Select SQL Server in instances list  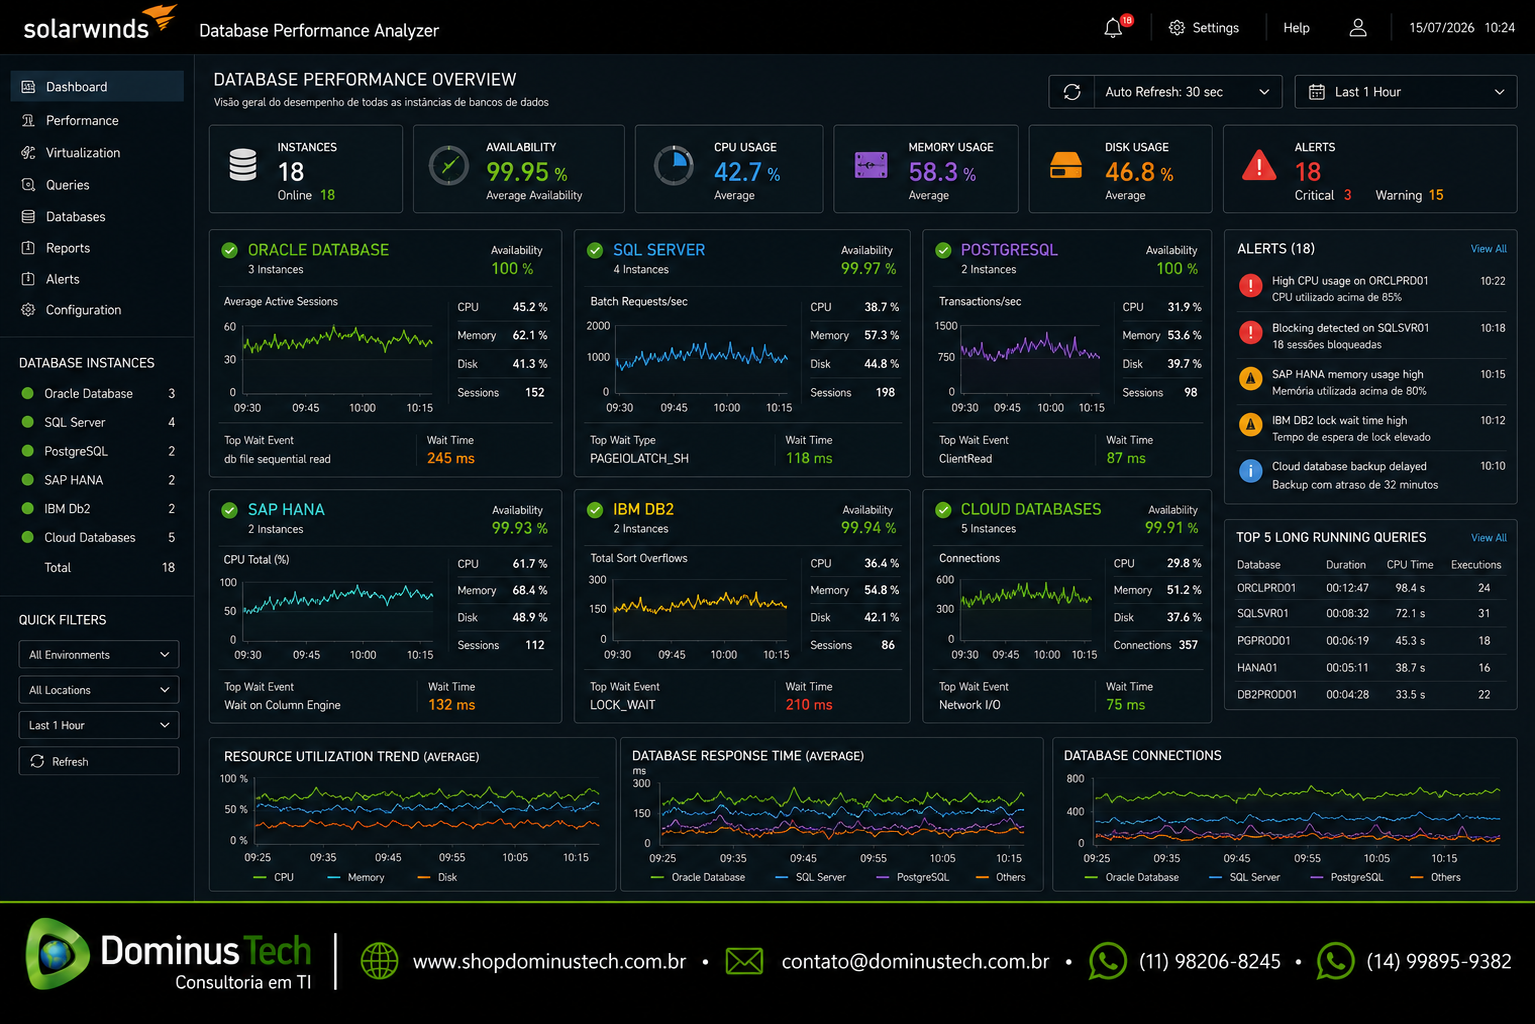[98, 423]
